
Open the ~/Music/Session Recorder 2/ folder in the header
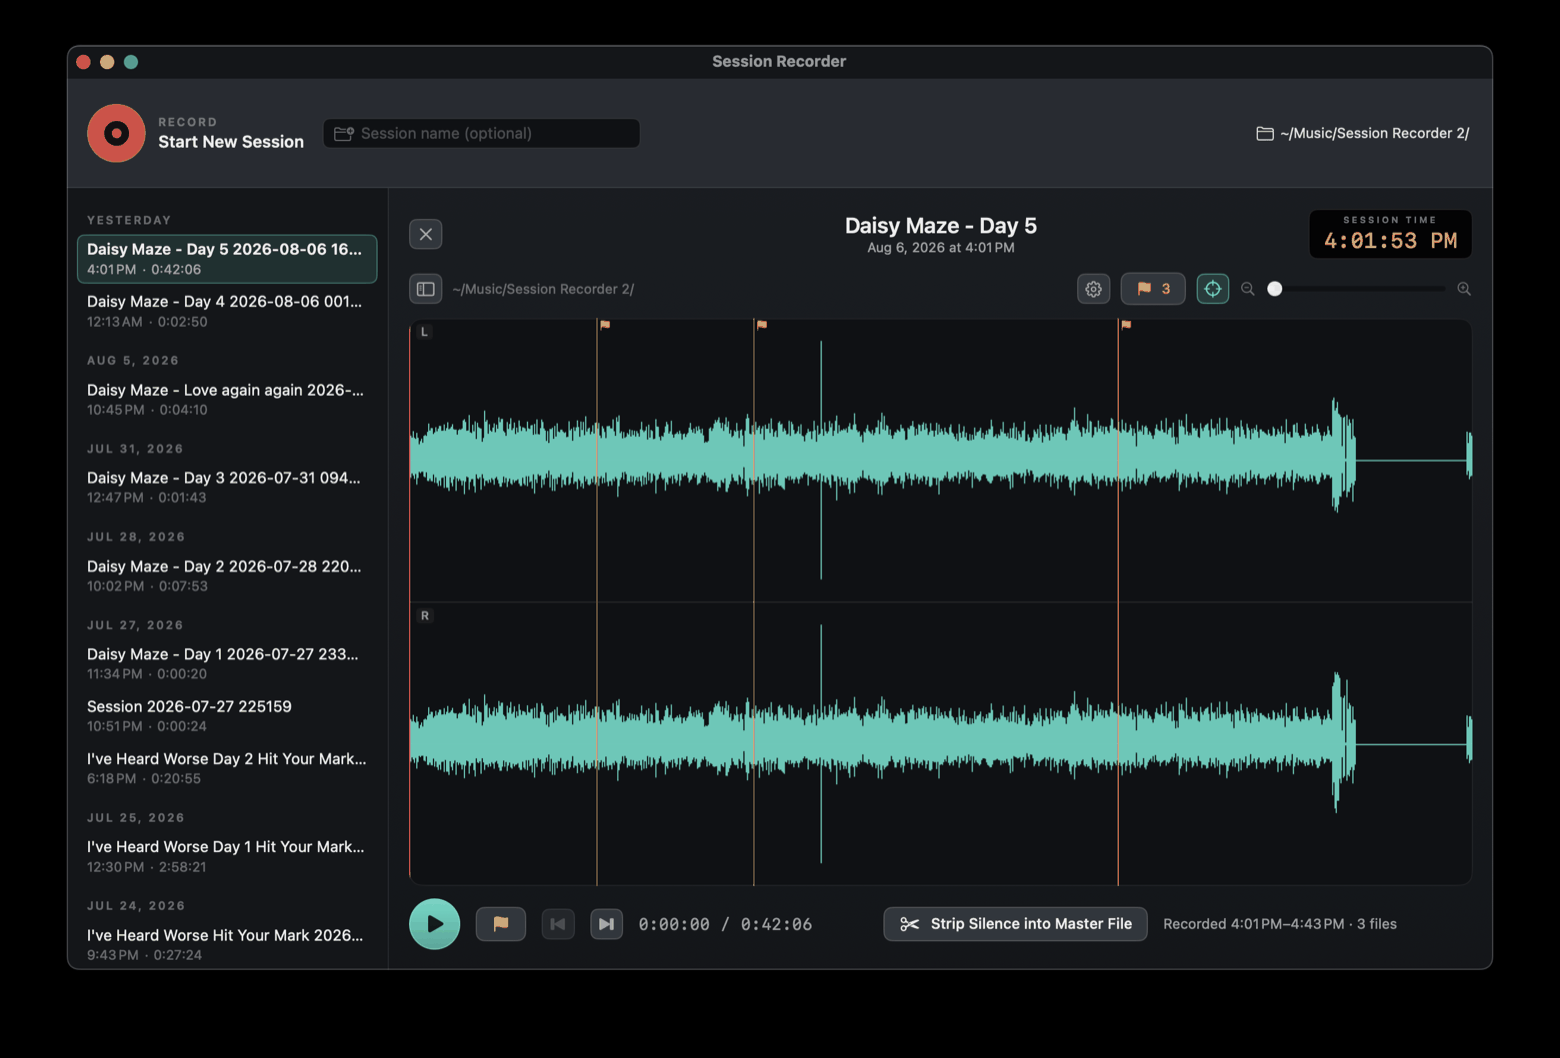tap(1363, 133)
